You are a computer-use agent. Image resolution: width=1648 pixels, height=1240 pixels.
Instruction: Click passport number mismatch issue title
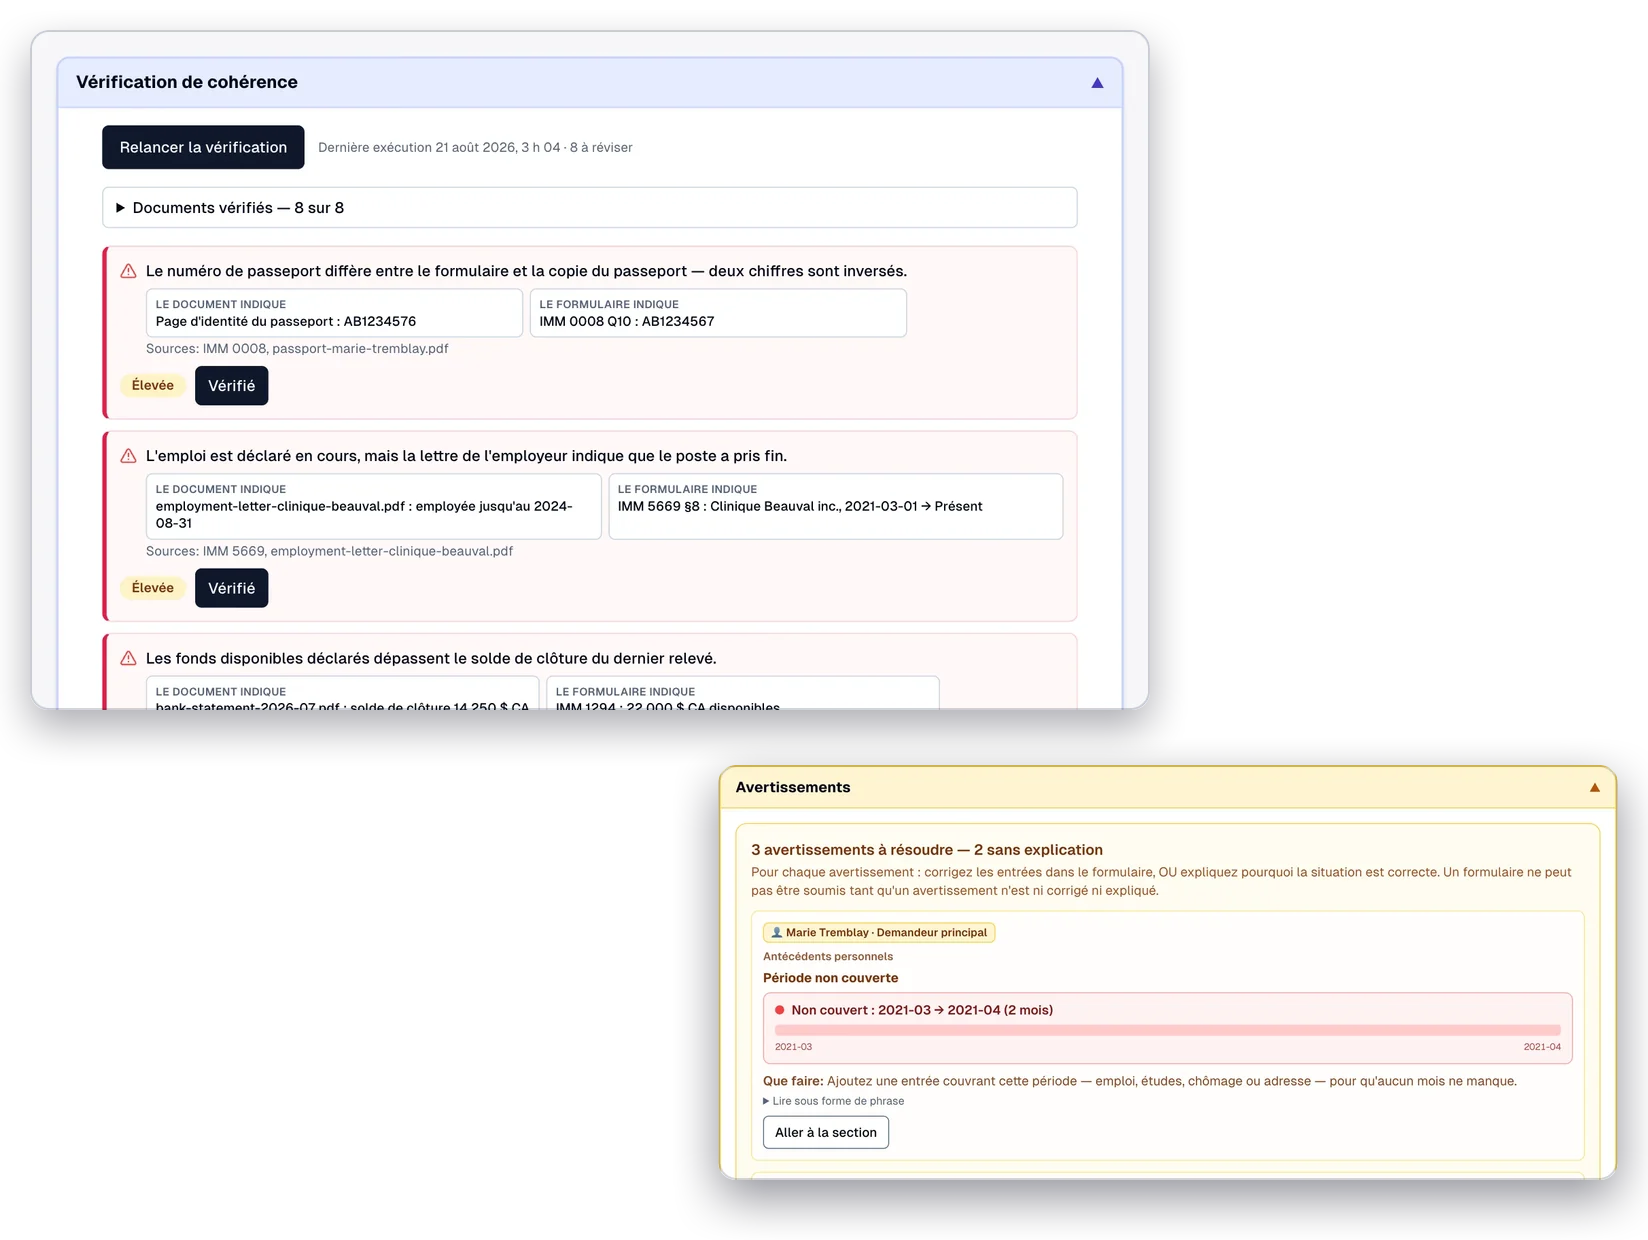(526, 271)
